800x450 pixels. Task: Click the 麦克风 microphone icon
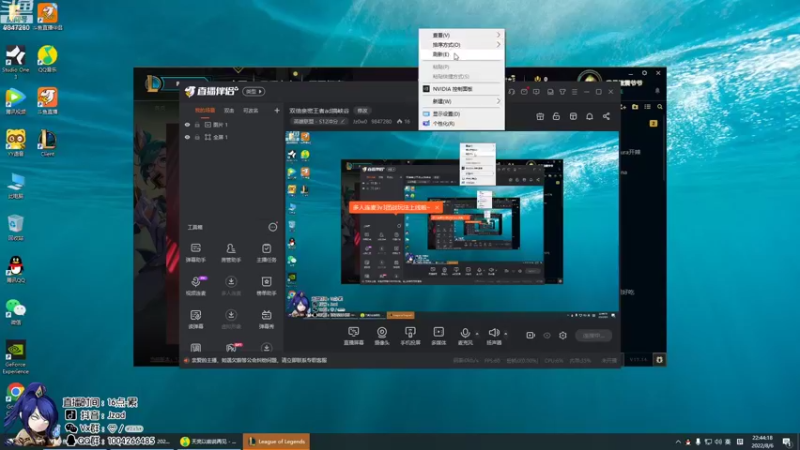coord(465,335)
